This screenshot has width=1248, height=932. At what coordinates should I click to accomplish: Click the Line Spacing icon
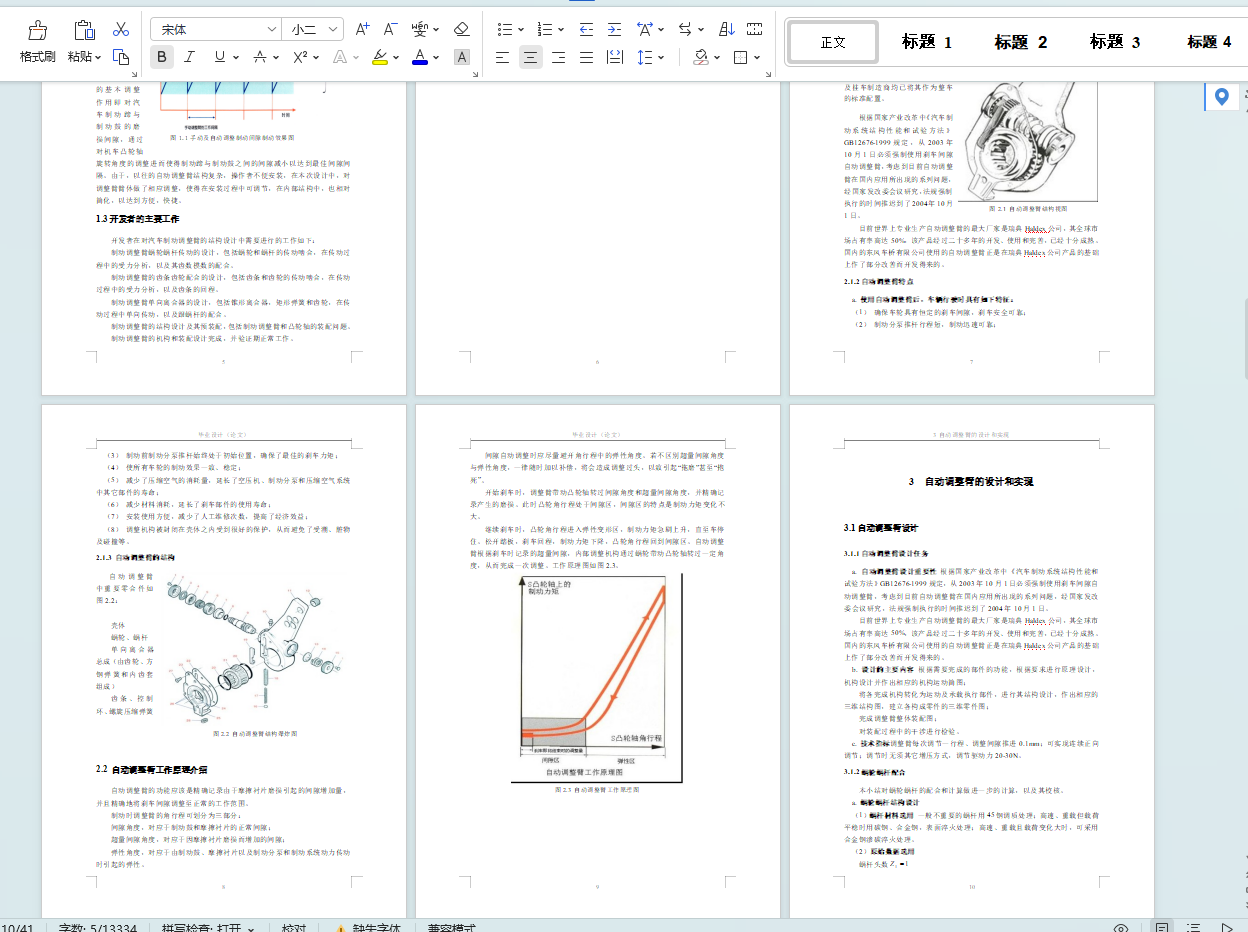coord(645,57)
